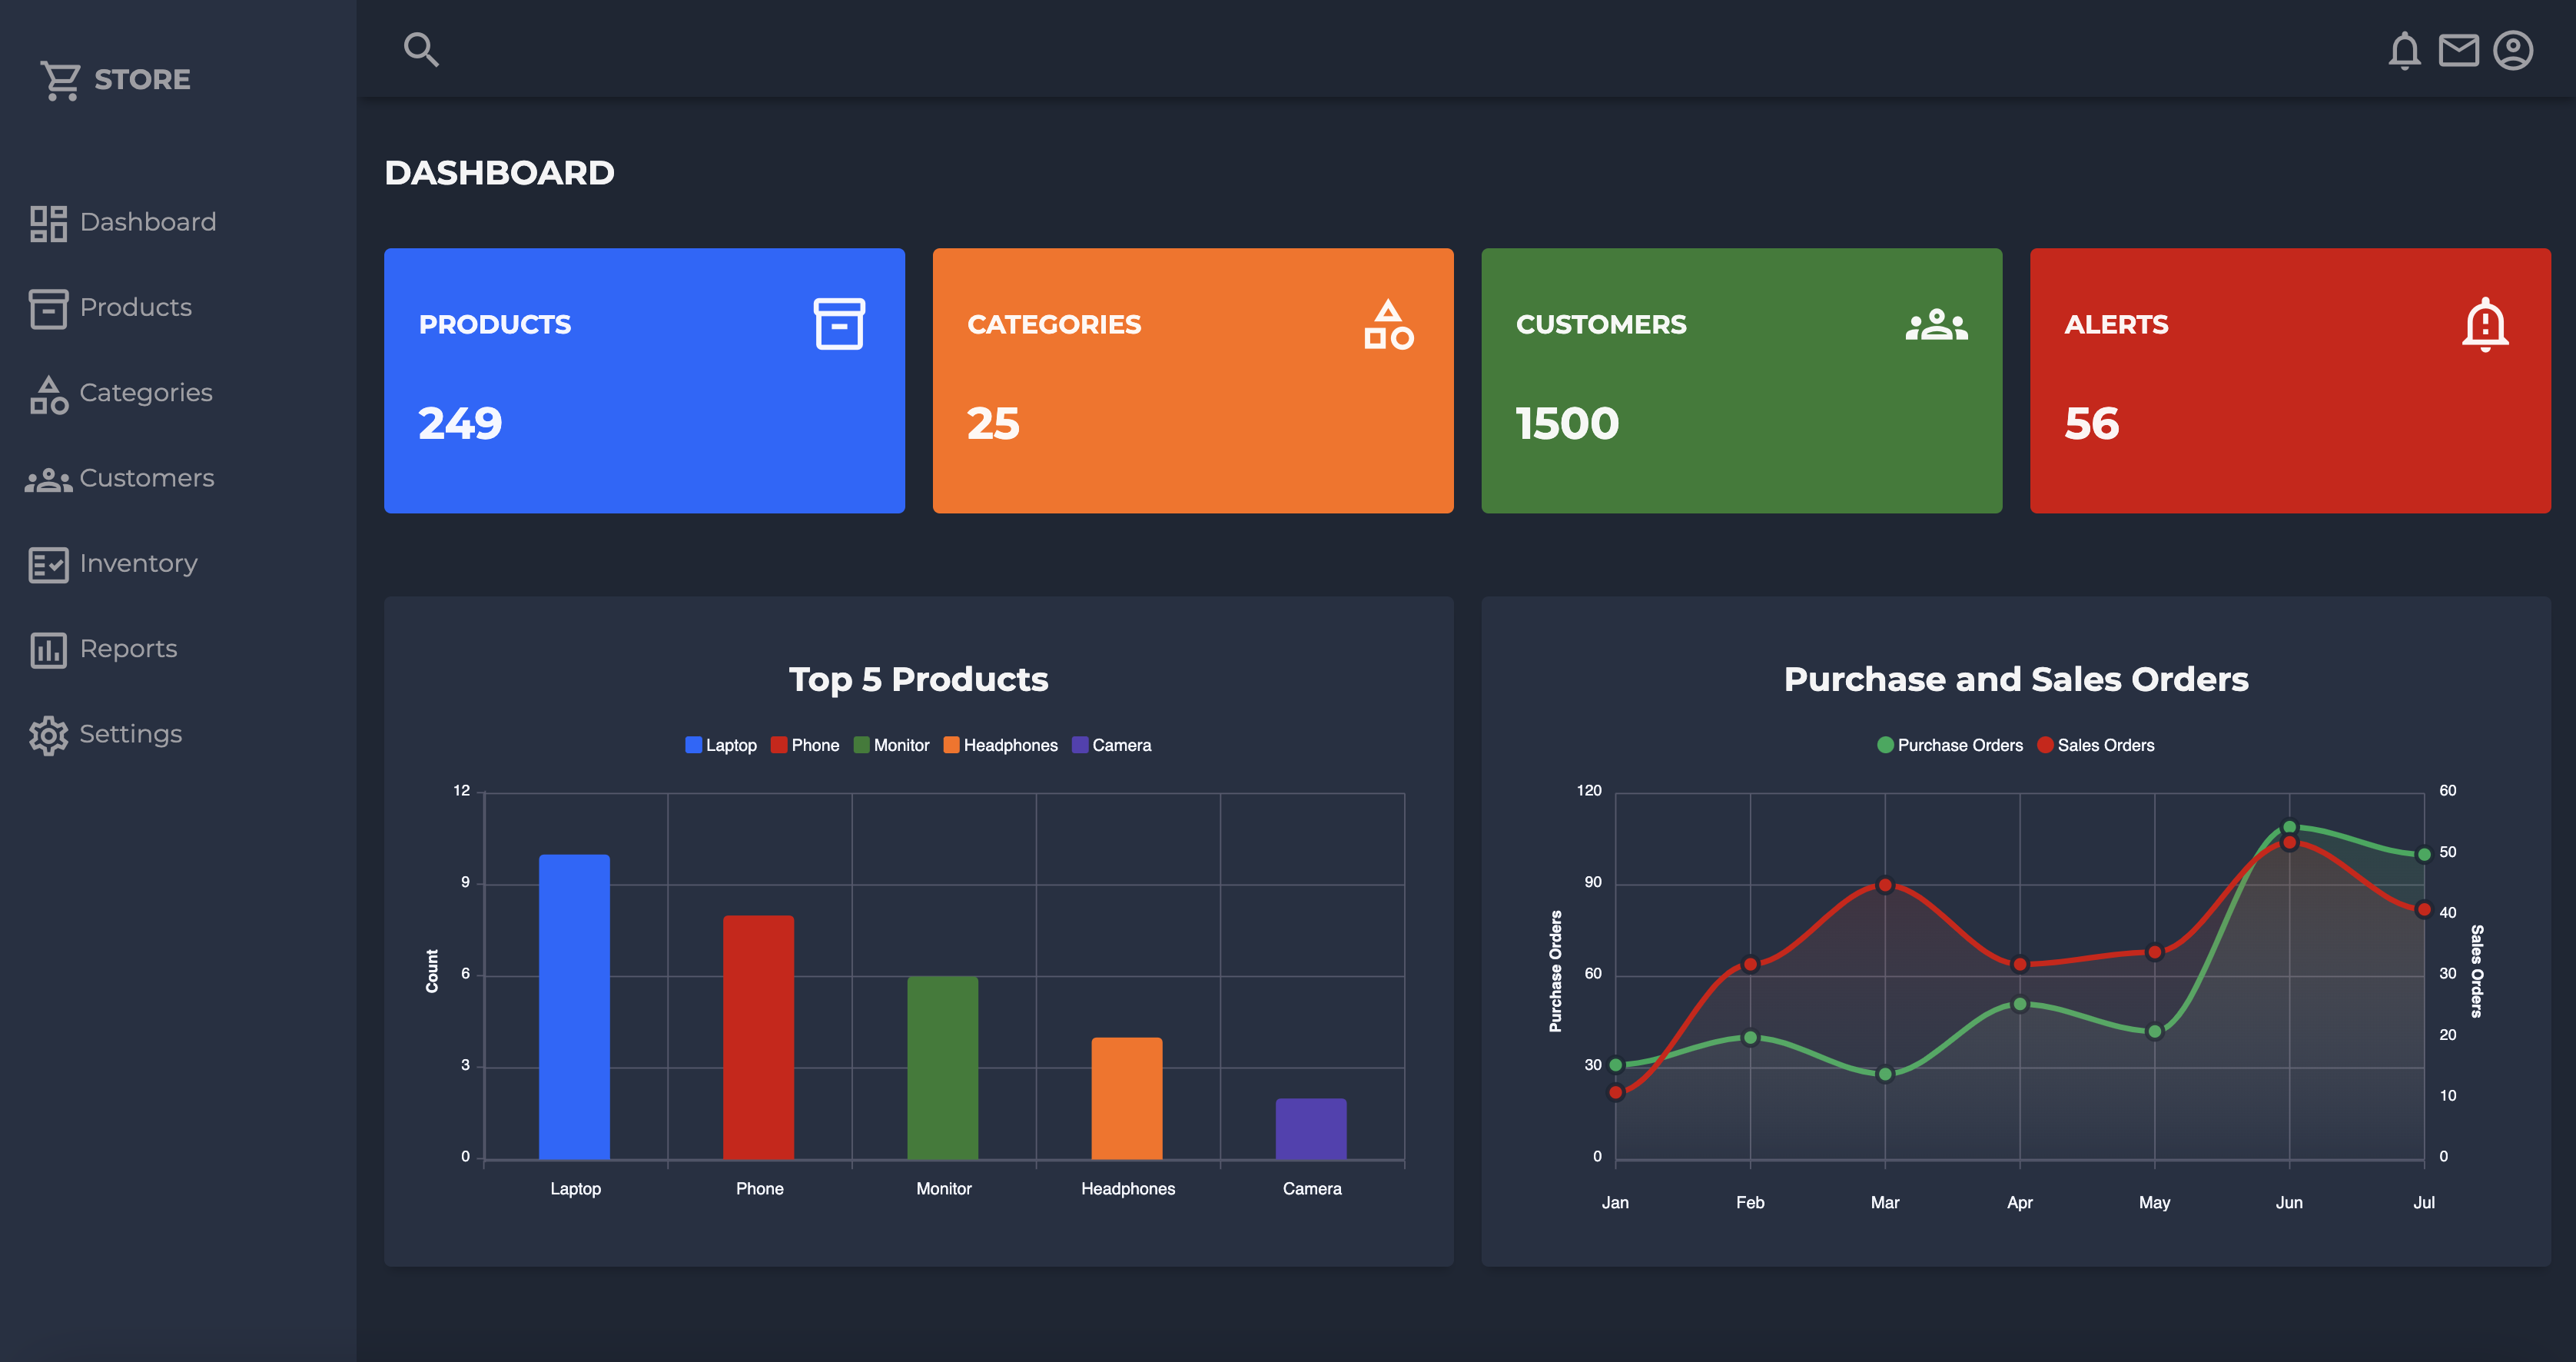Screen dimensions: 2576x1362
Task: Navigate to the Categories page link
Action: click(x=145, y=393)
